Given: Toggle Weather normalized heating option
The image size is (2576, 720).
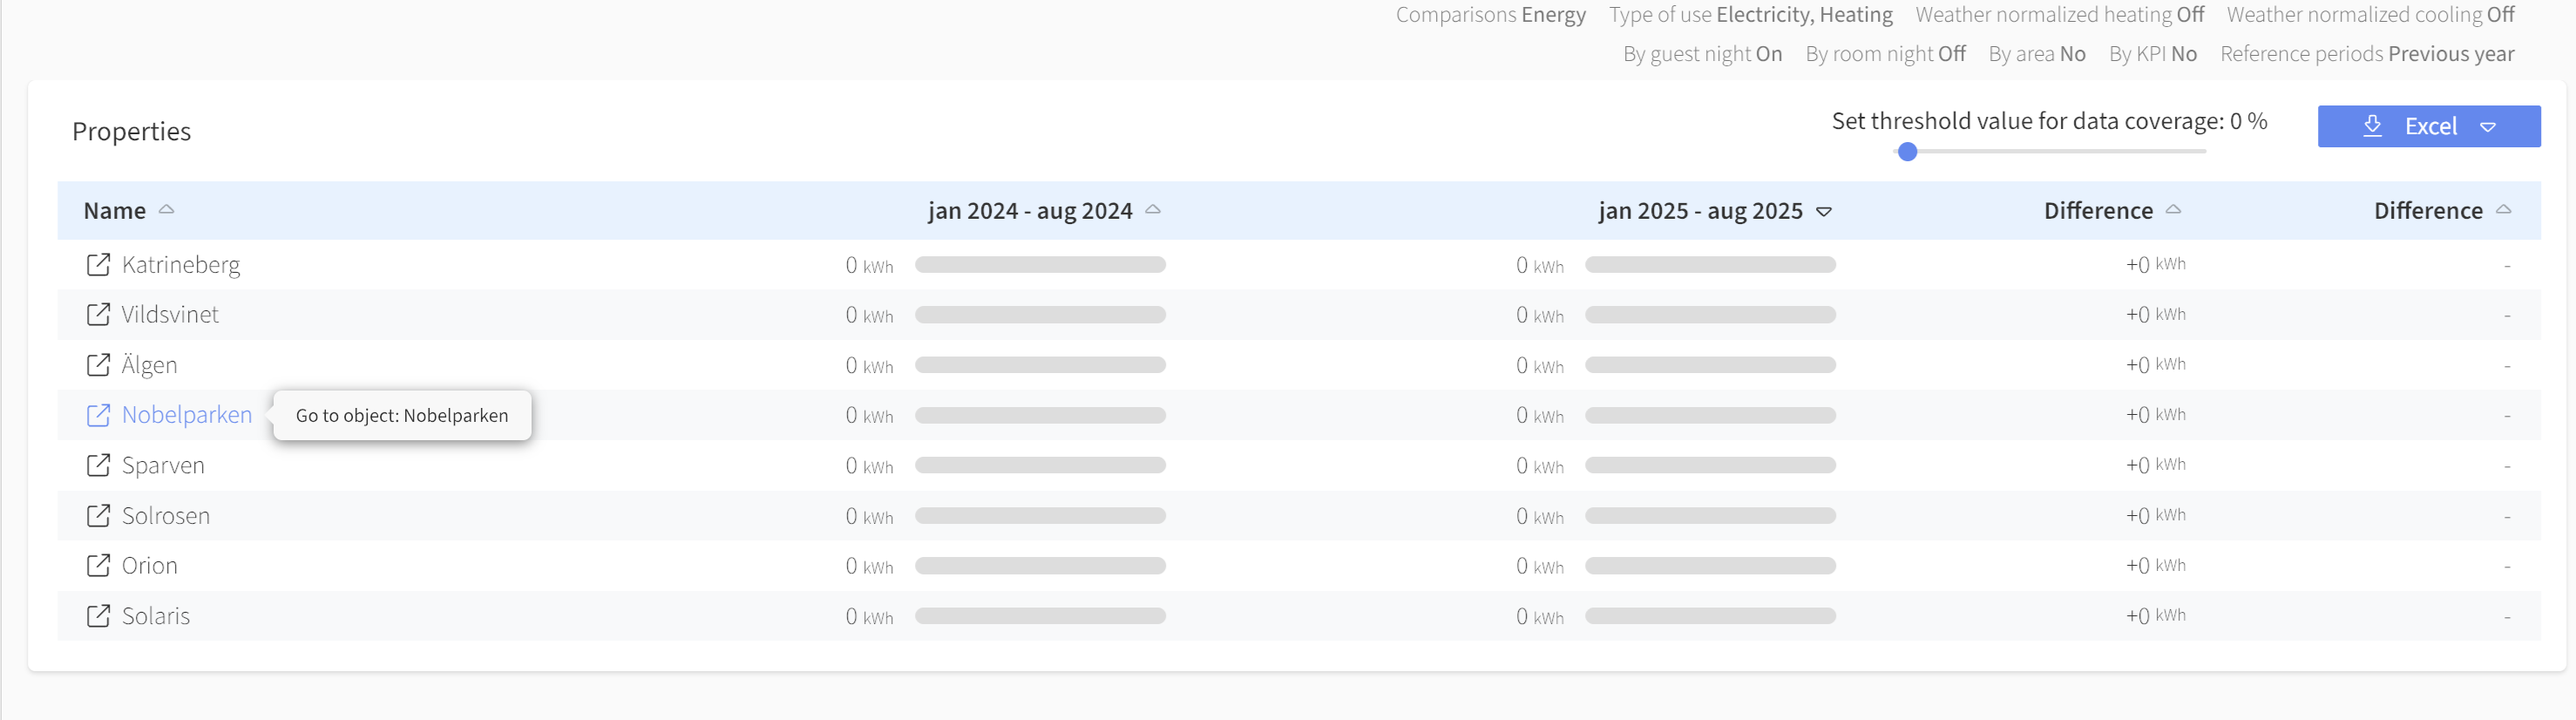Looking at the screenshot, I should 2058,15.
